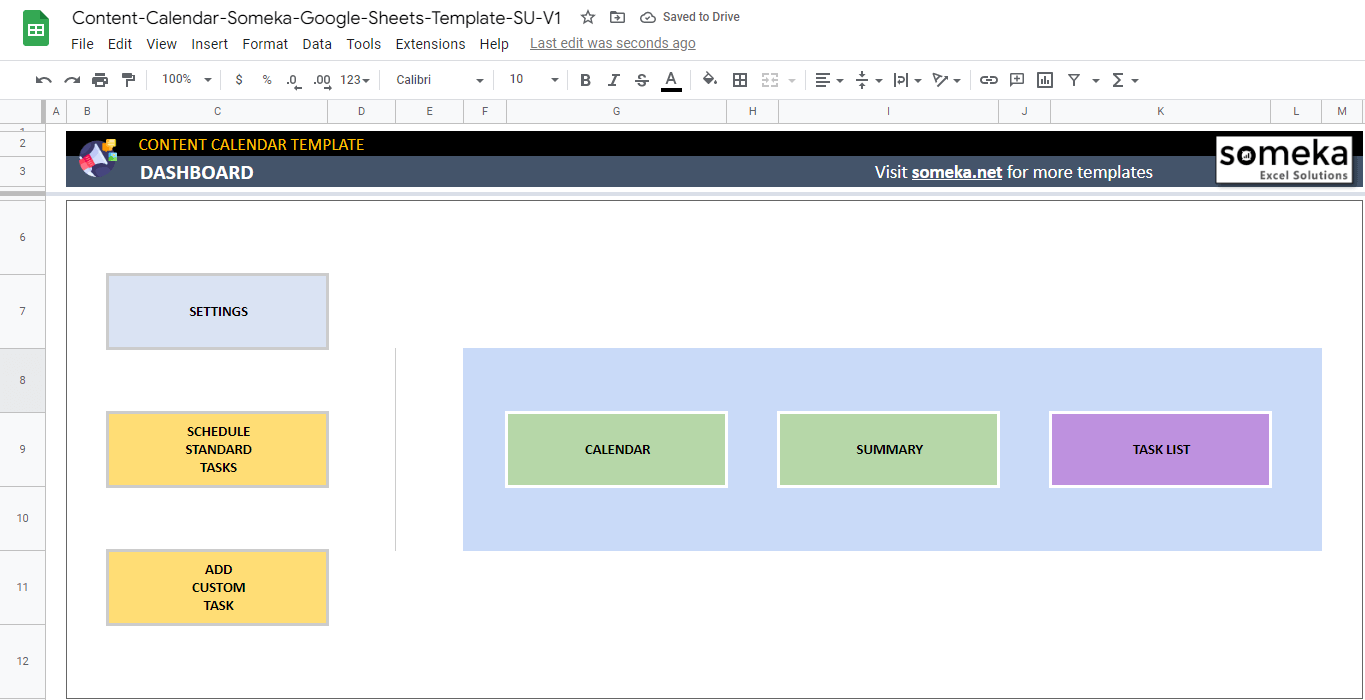Toggle italic text formatting
The image size is (1365, 700).
(x=614, y=80)
